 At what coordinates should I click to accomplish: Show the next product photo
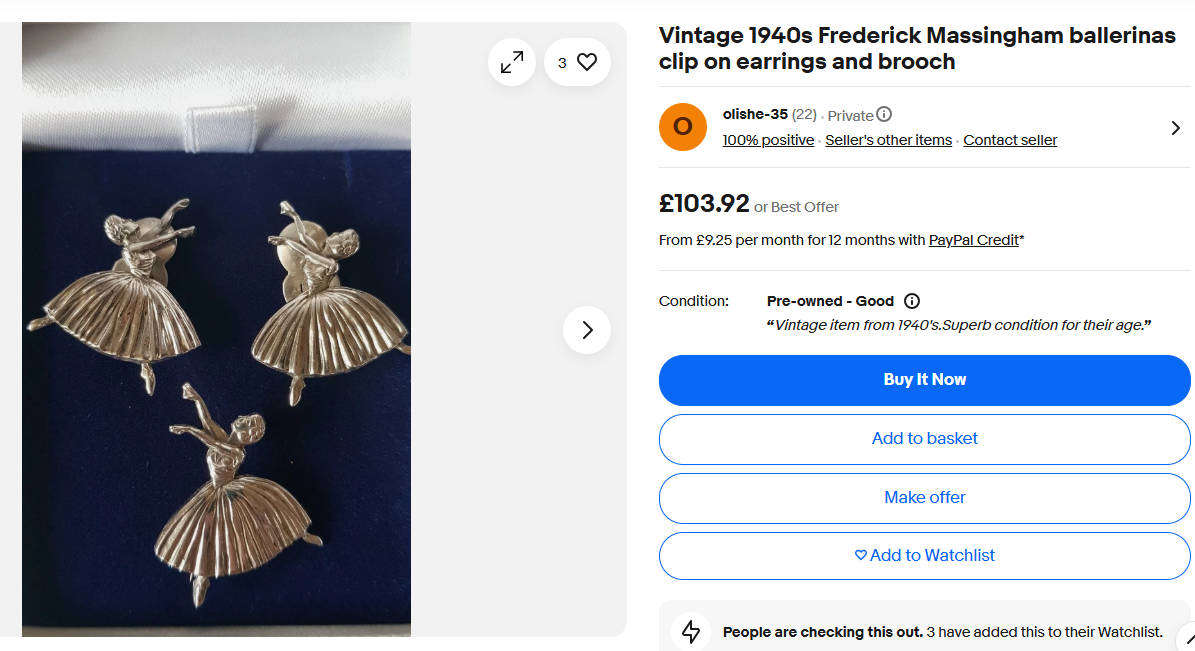click(586, 330)
